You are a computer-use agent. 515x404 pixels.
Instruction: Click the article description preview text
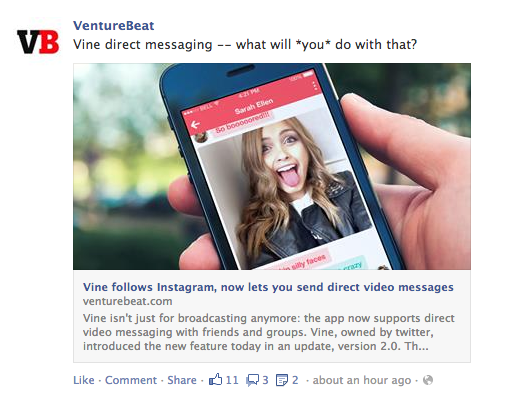click(x=268, y=332)
